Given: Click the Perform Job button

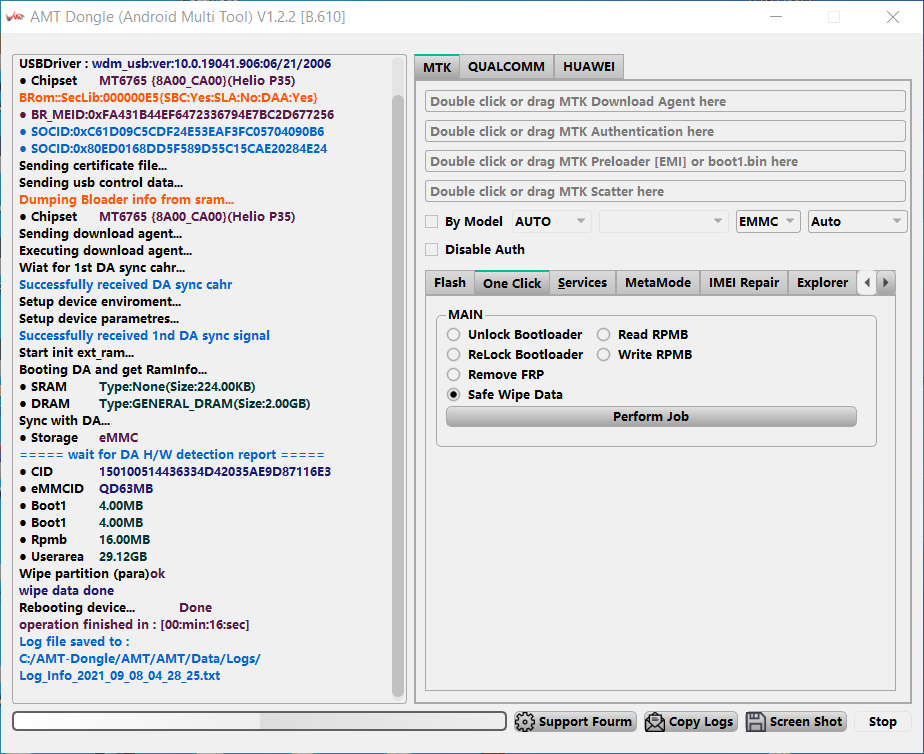Looking at the screenshot, I should coord(651,416).
